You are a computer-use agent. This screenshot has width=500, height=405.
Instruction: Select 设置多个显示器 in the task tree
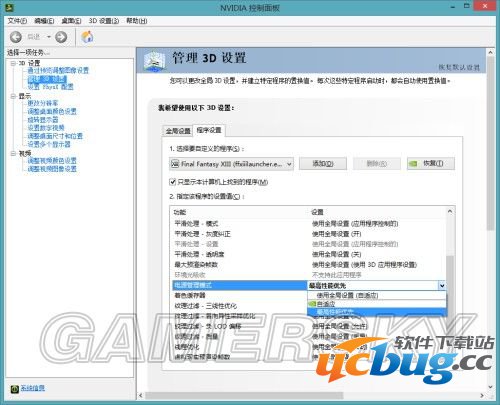pos(49,144)
